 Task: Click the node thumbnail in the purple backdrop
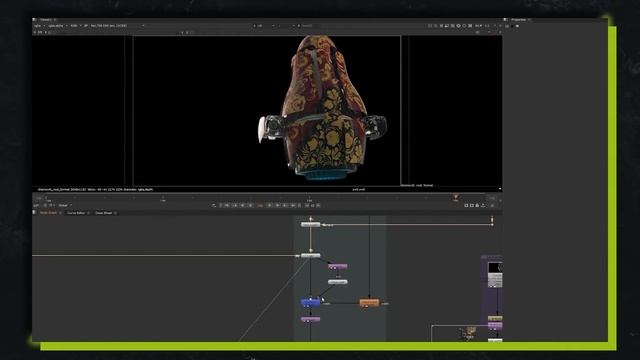pos(495,268)
